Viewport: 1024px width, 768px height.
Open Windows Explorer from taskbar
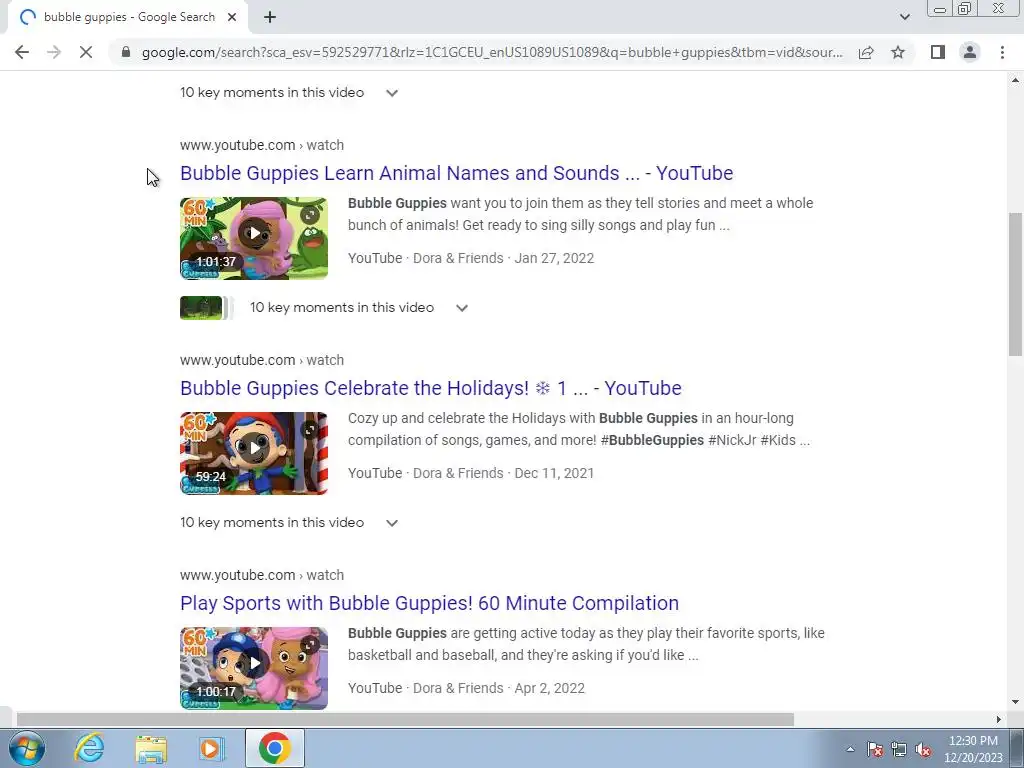[x=151, y=748]
